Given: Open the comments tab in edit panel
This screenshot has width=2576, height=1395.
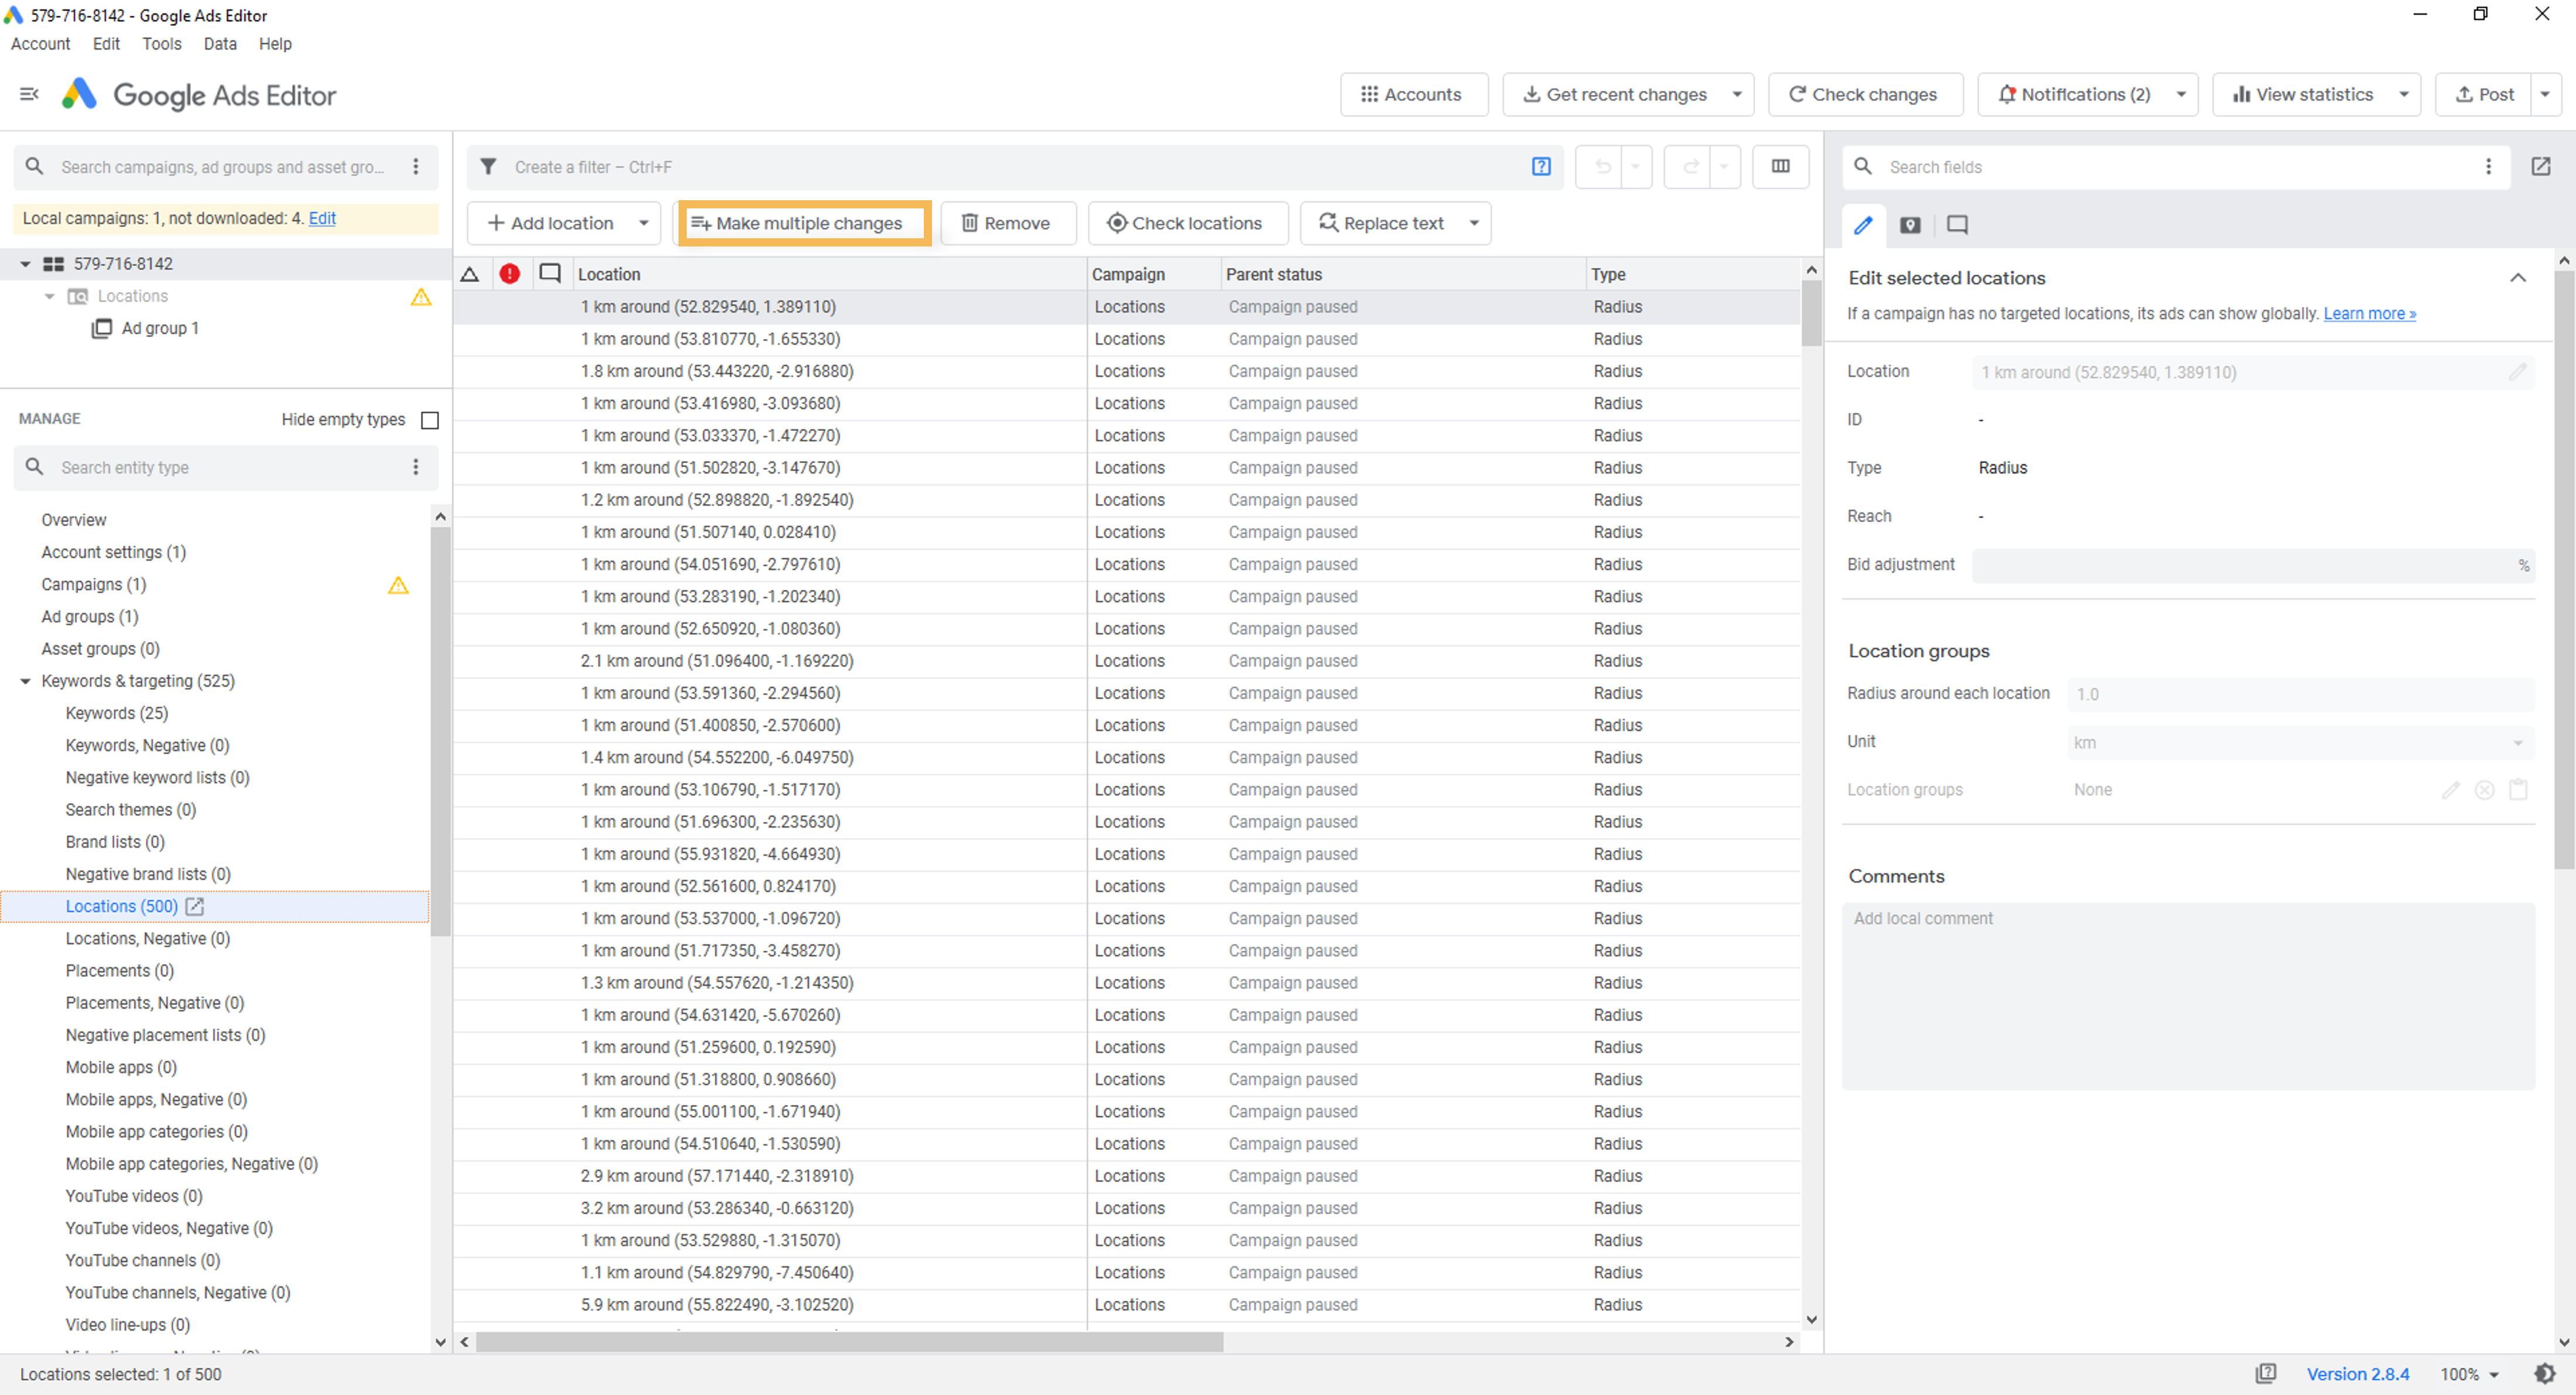Looking at the screenshot, I should (1957, 225).
